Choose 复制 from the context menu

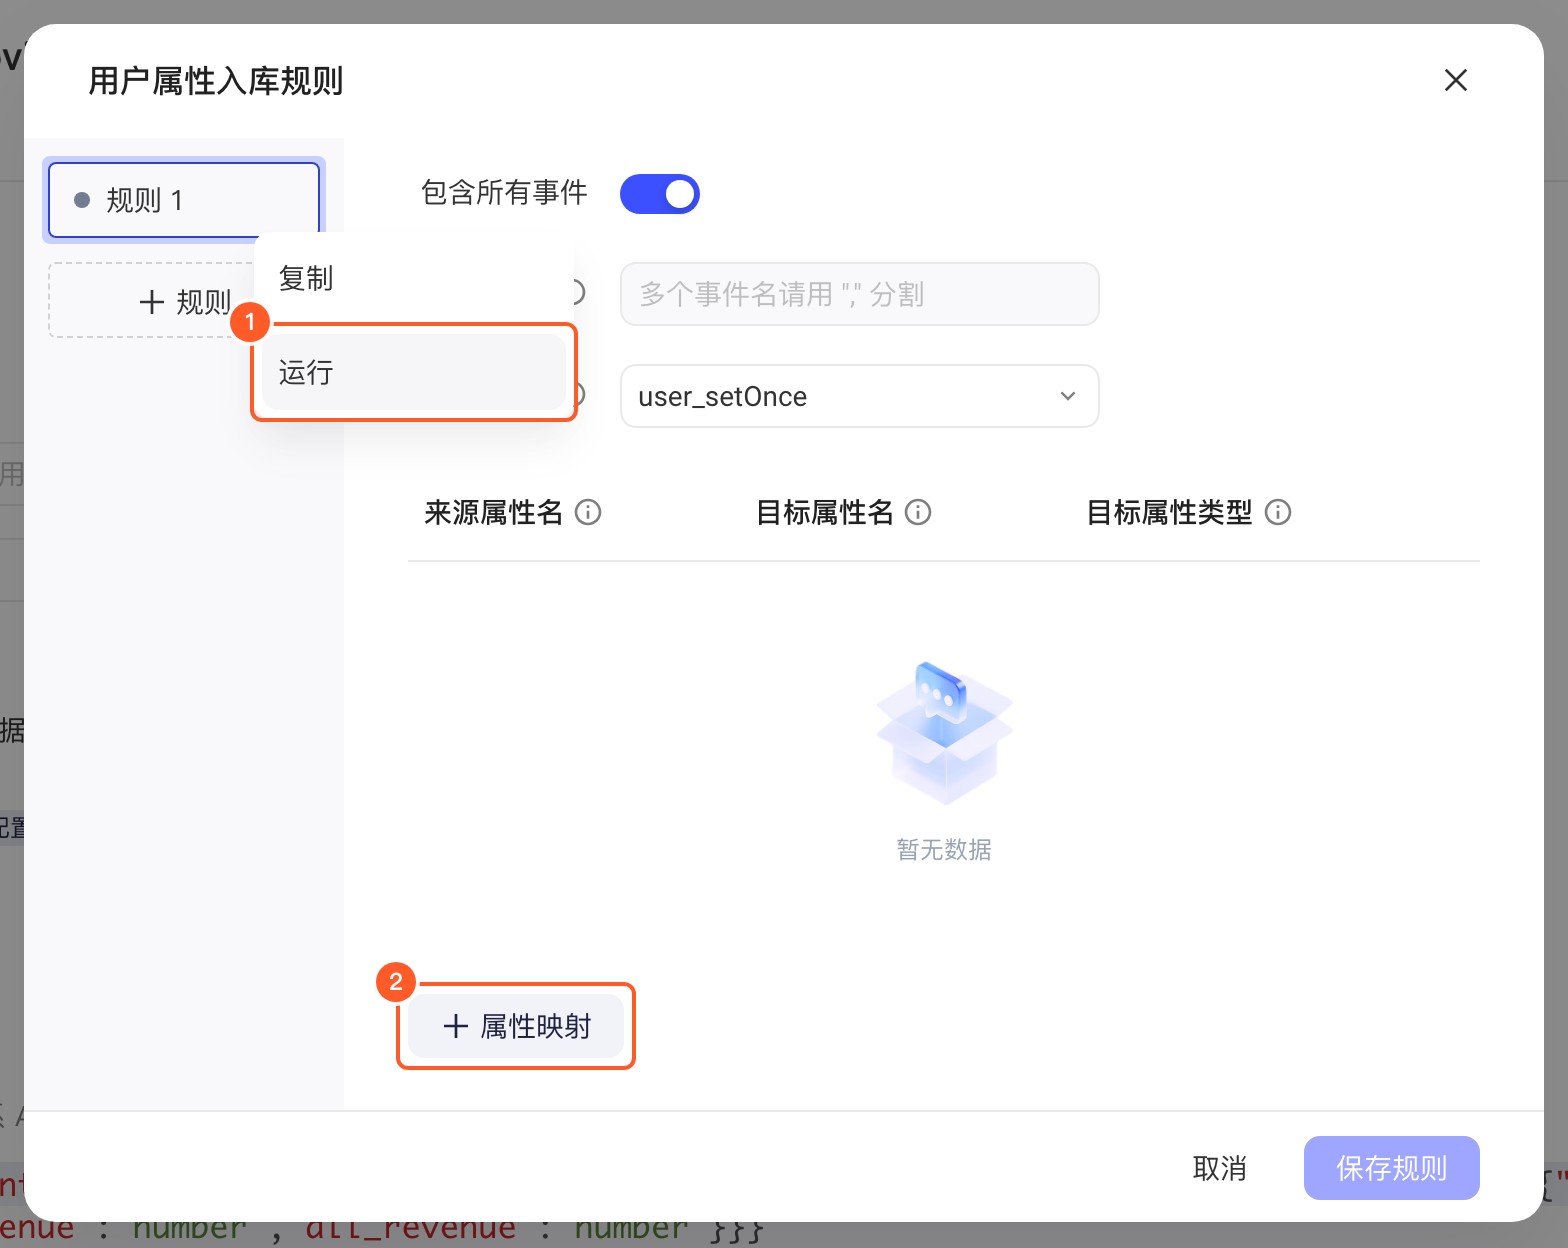414,279
